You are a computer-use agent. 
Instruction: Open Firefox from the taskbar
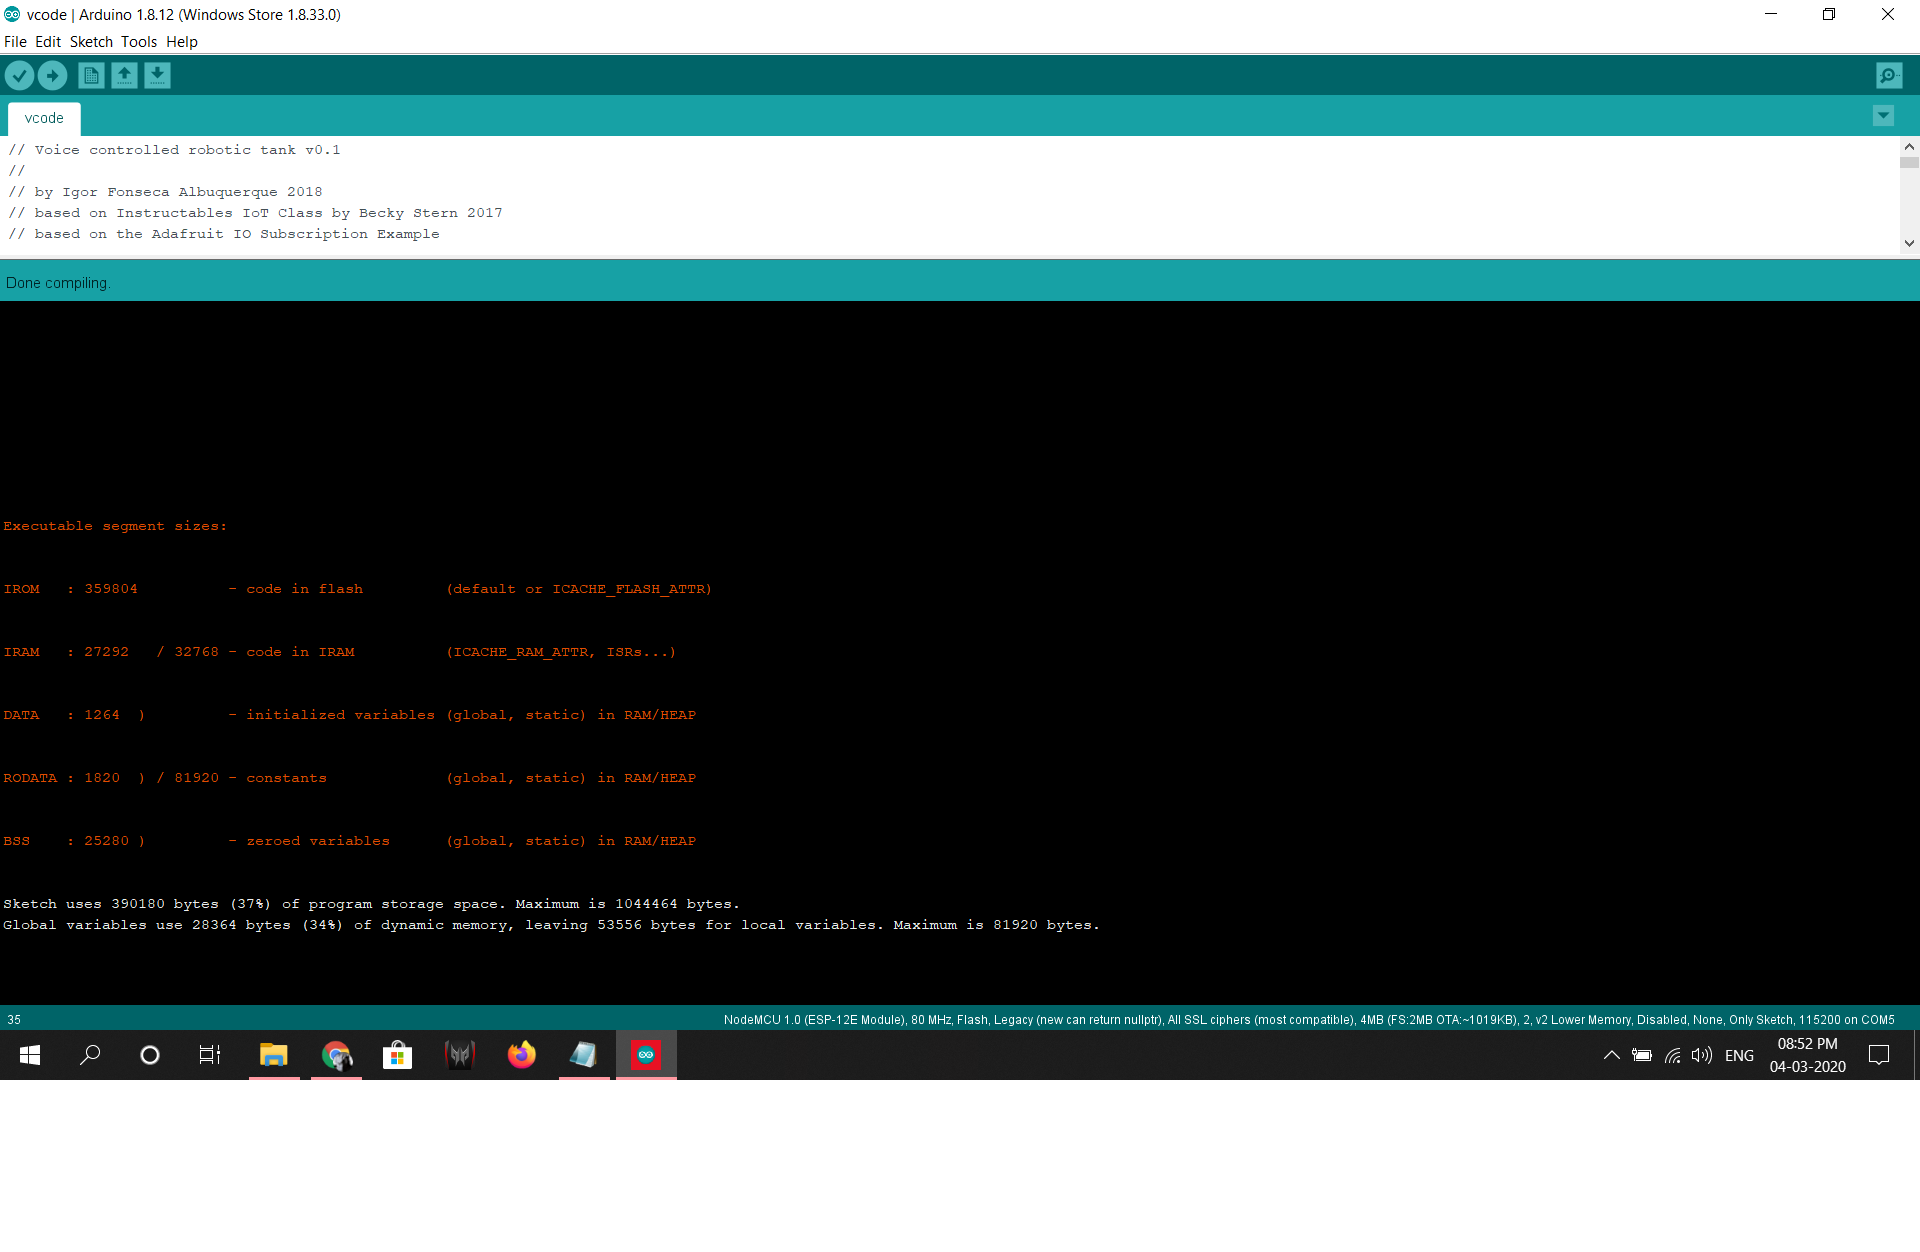point(522,1055)
